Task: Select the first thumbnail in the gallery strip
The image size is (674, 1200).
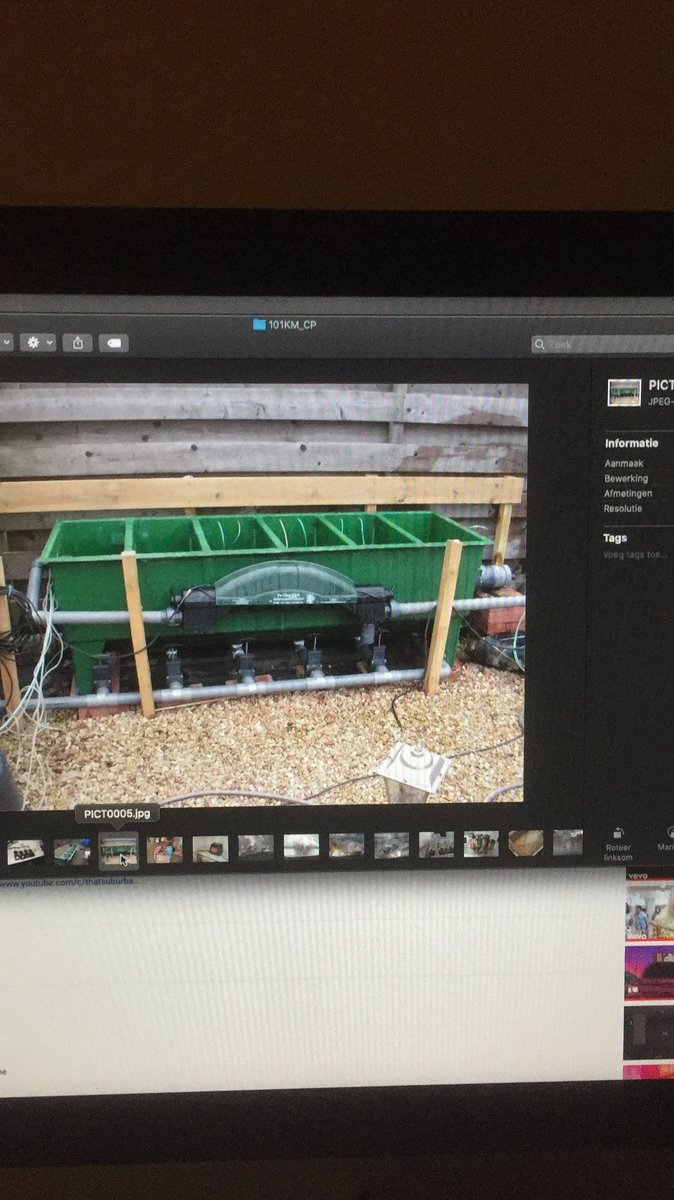Action: click(25, 851)
